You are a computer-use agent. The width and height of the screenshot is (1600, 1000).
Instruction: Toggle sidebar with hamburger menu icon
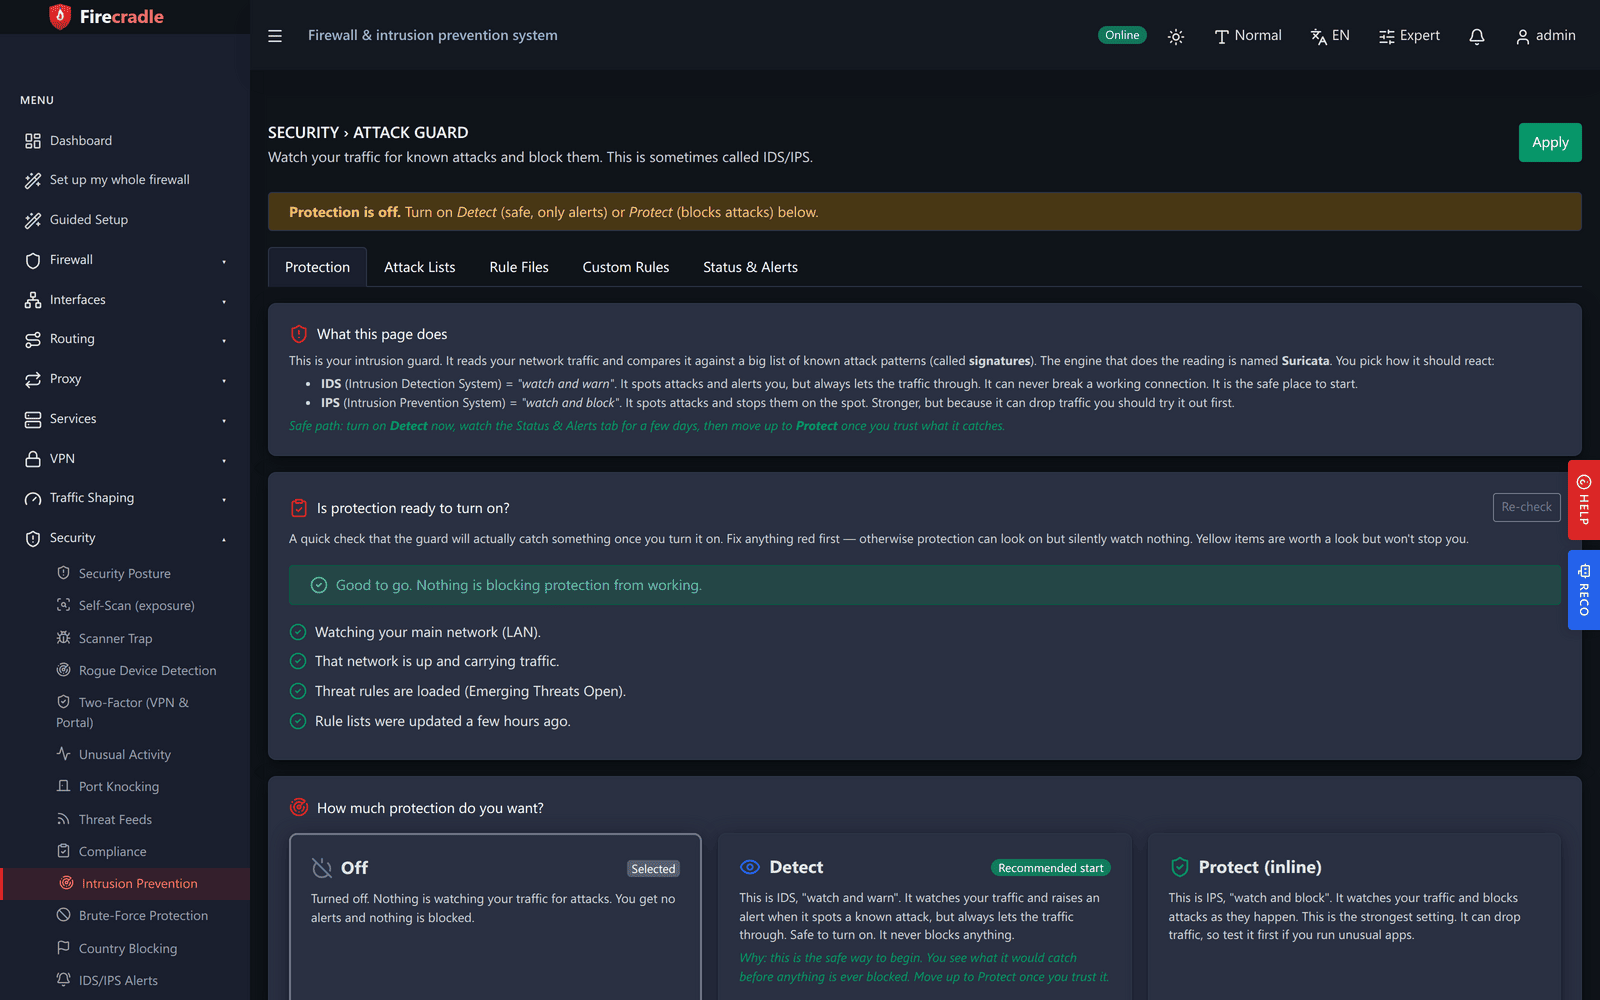(275, 36)
